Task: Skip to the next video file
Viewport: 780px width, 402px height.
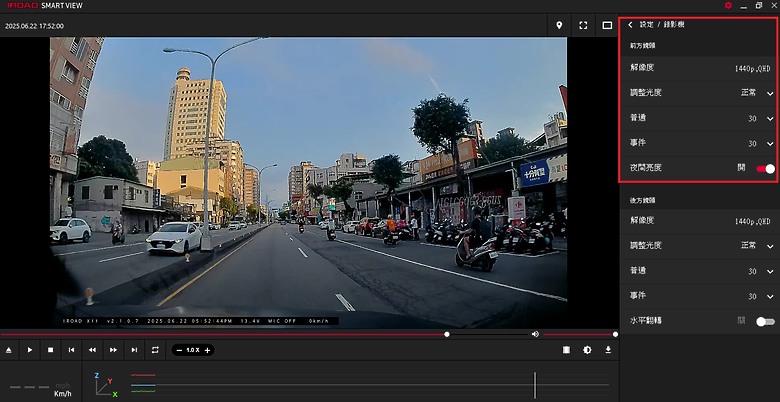Action: [134, 350]
